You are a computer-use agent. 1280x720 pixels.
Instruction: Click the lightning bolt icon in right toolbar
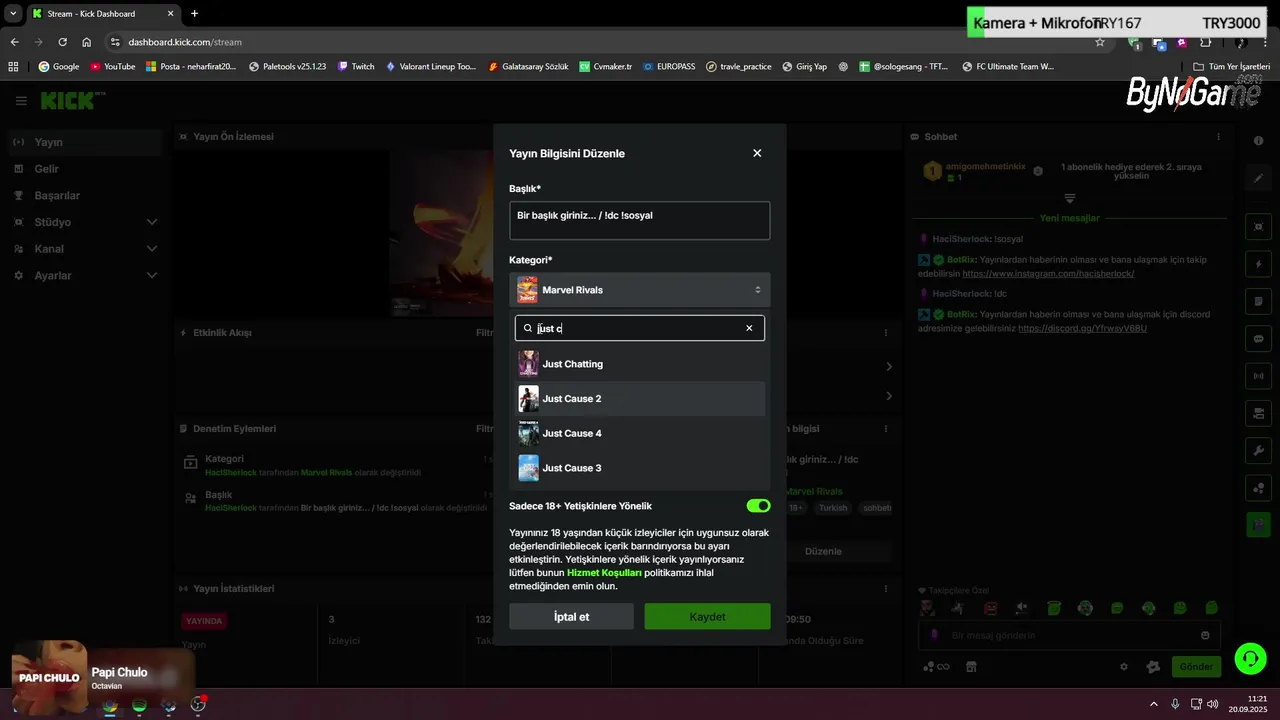click(1258, 264)
